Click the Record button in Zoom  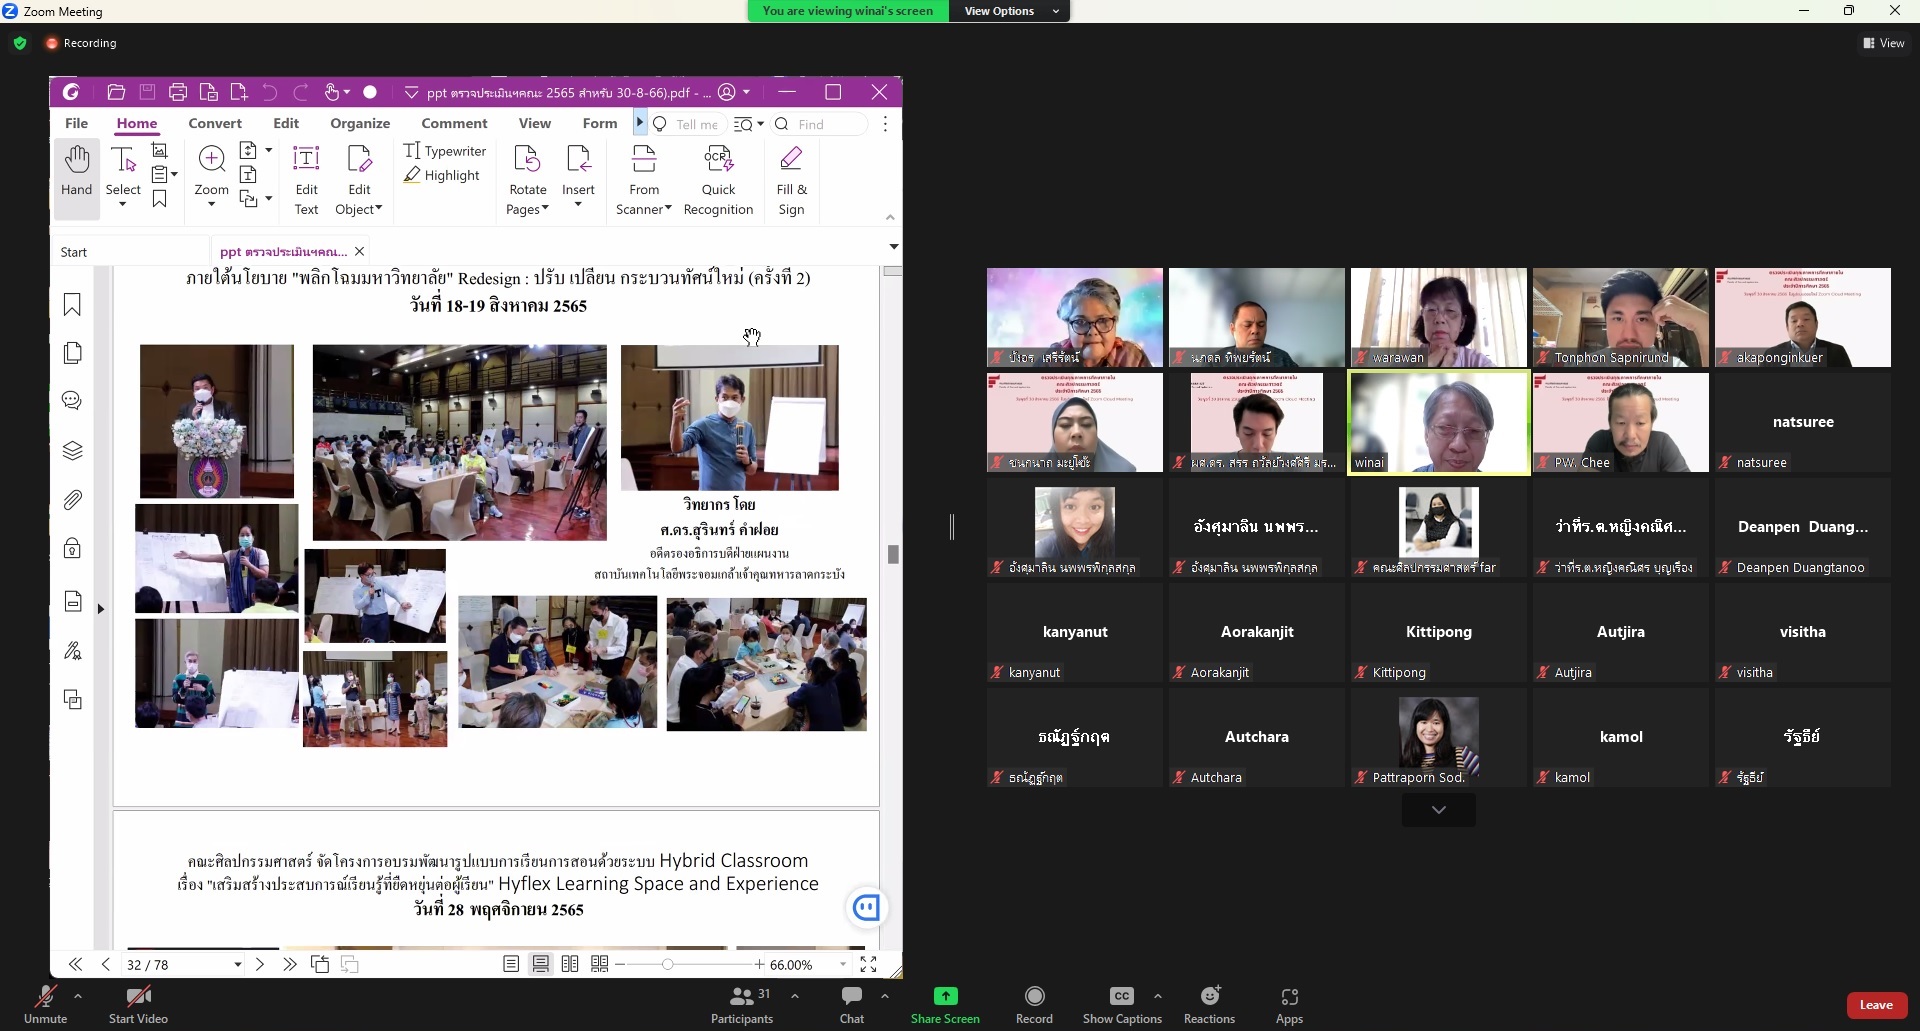[x=1034, y=1004]
